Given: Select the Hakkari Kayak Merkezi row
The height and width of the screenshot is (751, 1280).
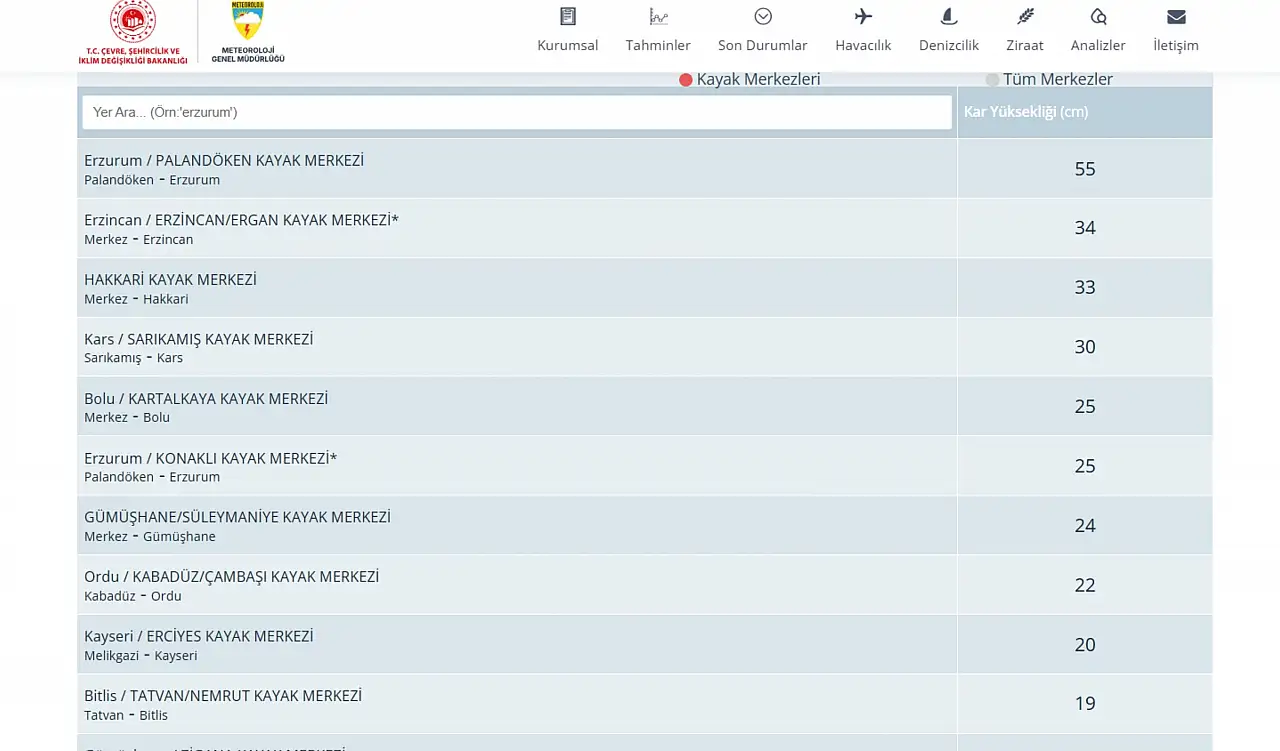Looking at the screenshot, I should [170, 280].
